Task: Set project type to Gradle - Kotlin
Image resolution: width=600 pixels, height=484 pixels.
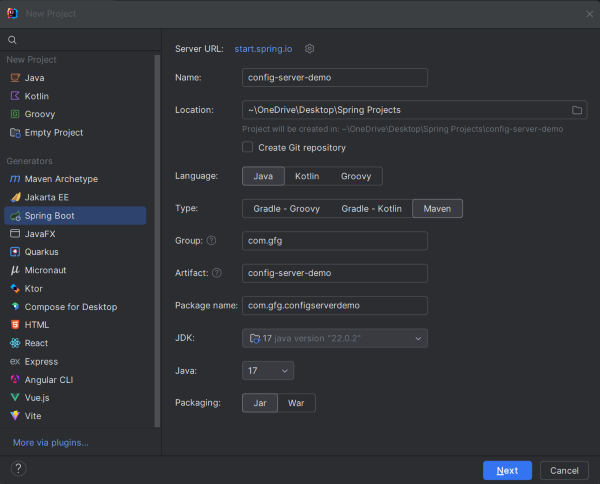Action: pyautogui.click(x=371, y=209)
